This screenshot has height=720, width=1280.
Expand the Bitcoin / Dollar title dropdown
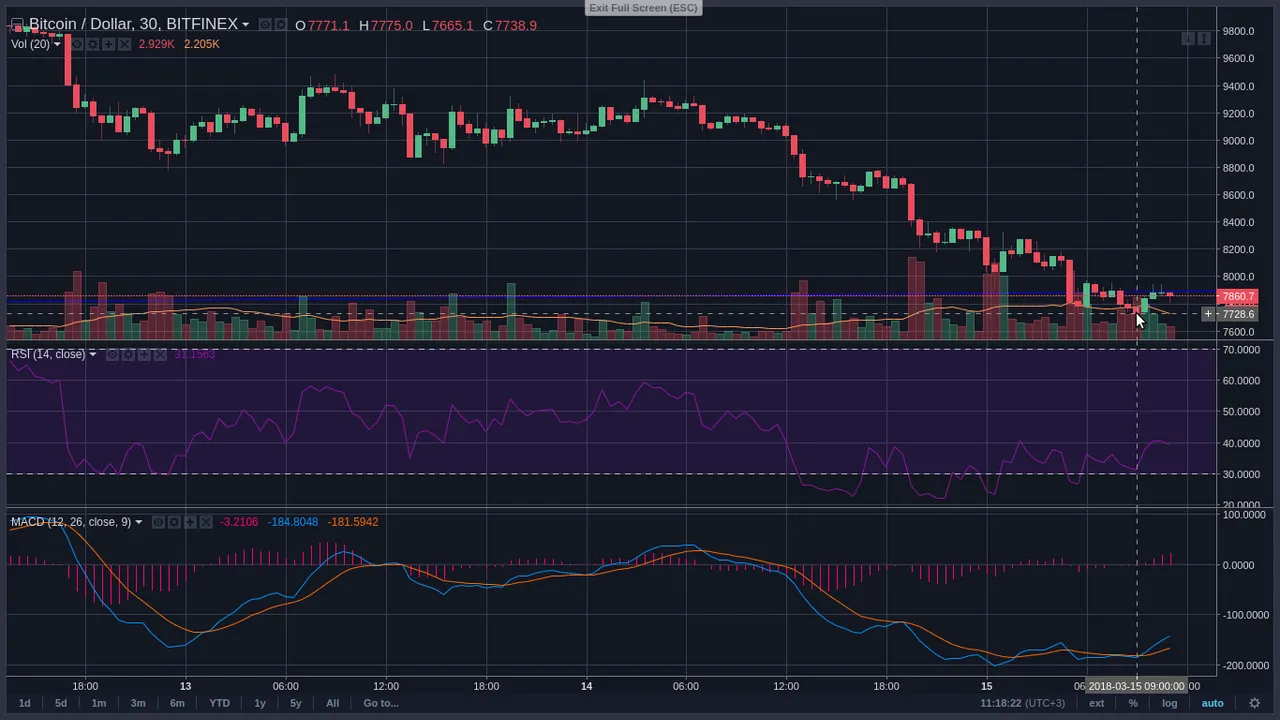[x=245, y=25]
